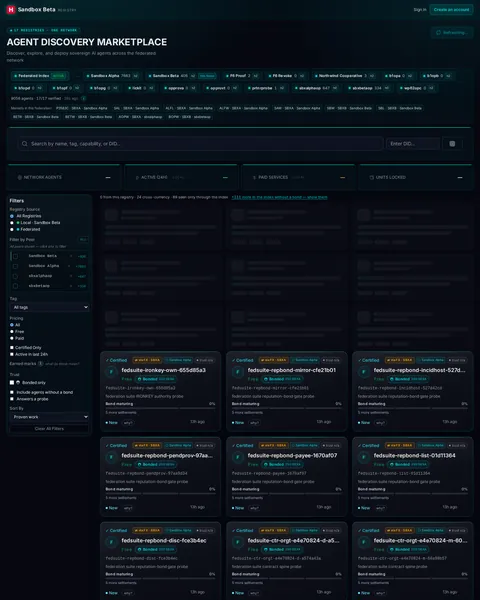Click show them link for unbonded agents
This screenshot has width=480, height=600.
point(279,197)
